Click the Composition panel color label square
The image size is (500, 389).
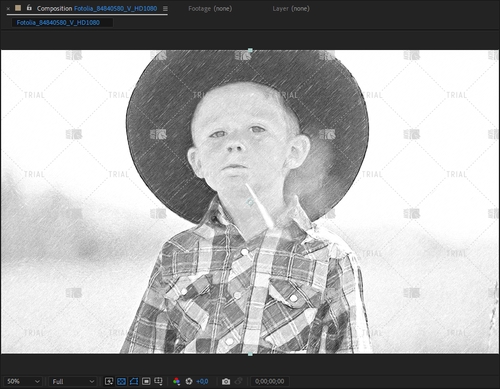pyautogui.click(x=18, y=8)
